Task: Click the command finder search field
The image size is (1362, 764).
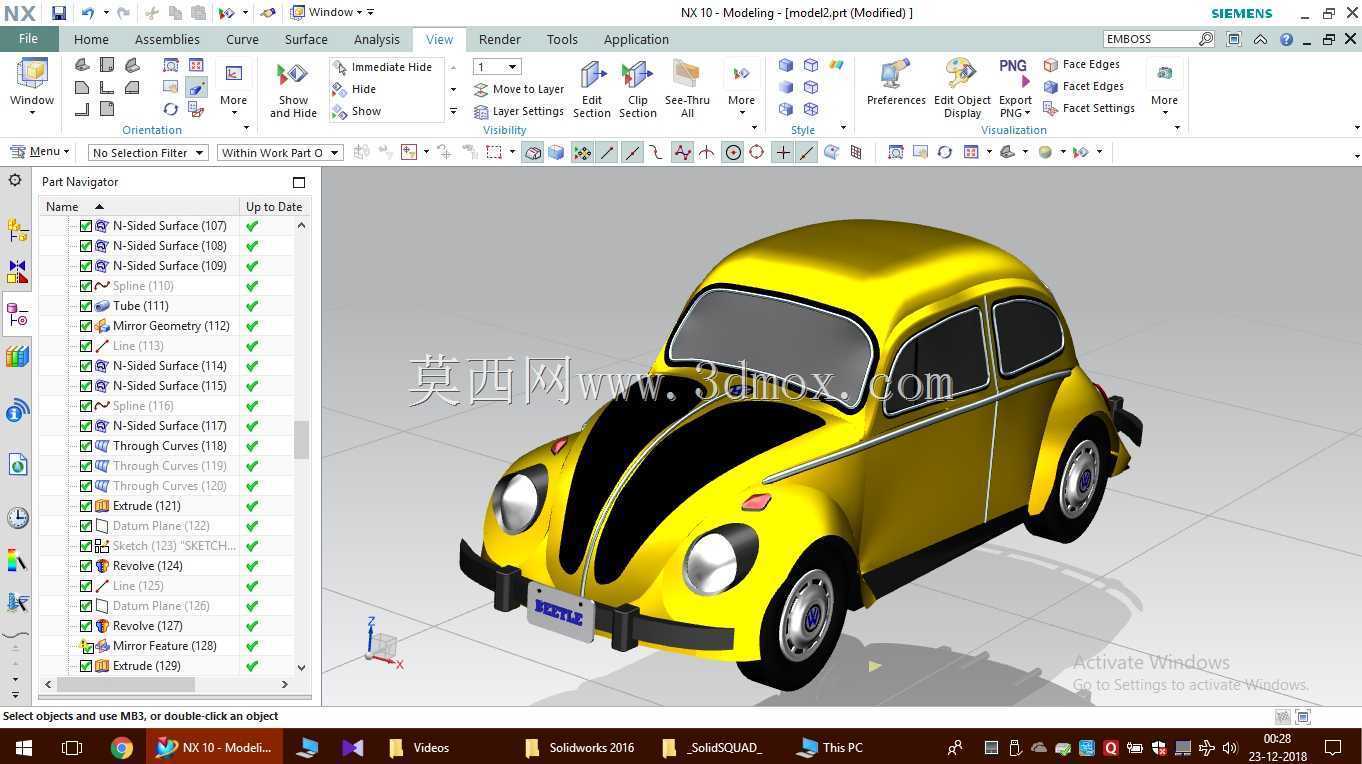Action: [x=1150, y=39]
